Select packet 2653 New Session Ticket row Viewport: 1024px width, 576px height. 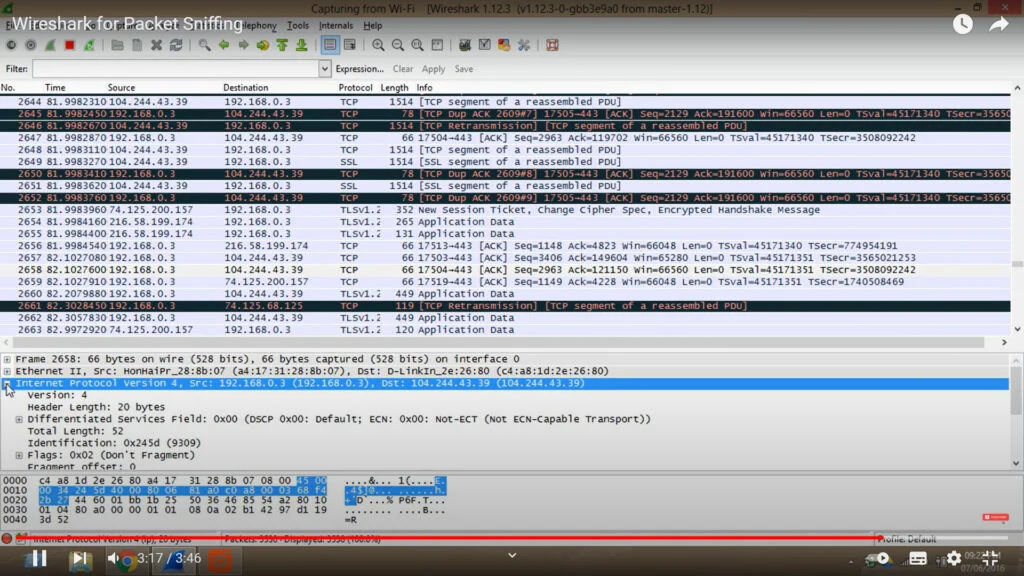(505, 210)
